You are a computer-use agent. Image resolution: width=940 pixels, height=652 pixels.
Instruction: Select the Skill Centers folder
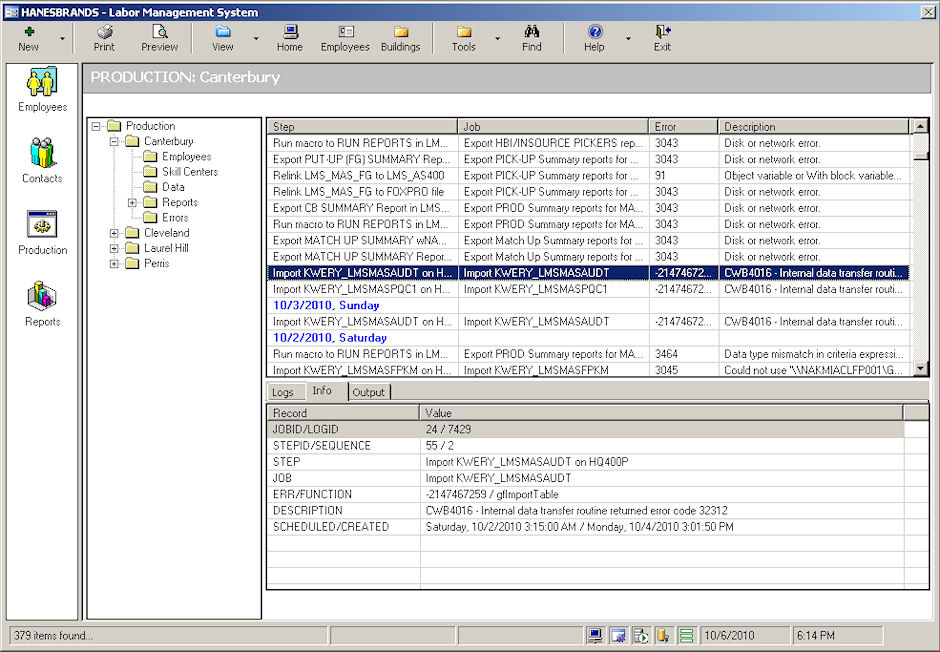click(x=181, y=172)
